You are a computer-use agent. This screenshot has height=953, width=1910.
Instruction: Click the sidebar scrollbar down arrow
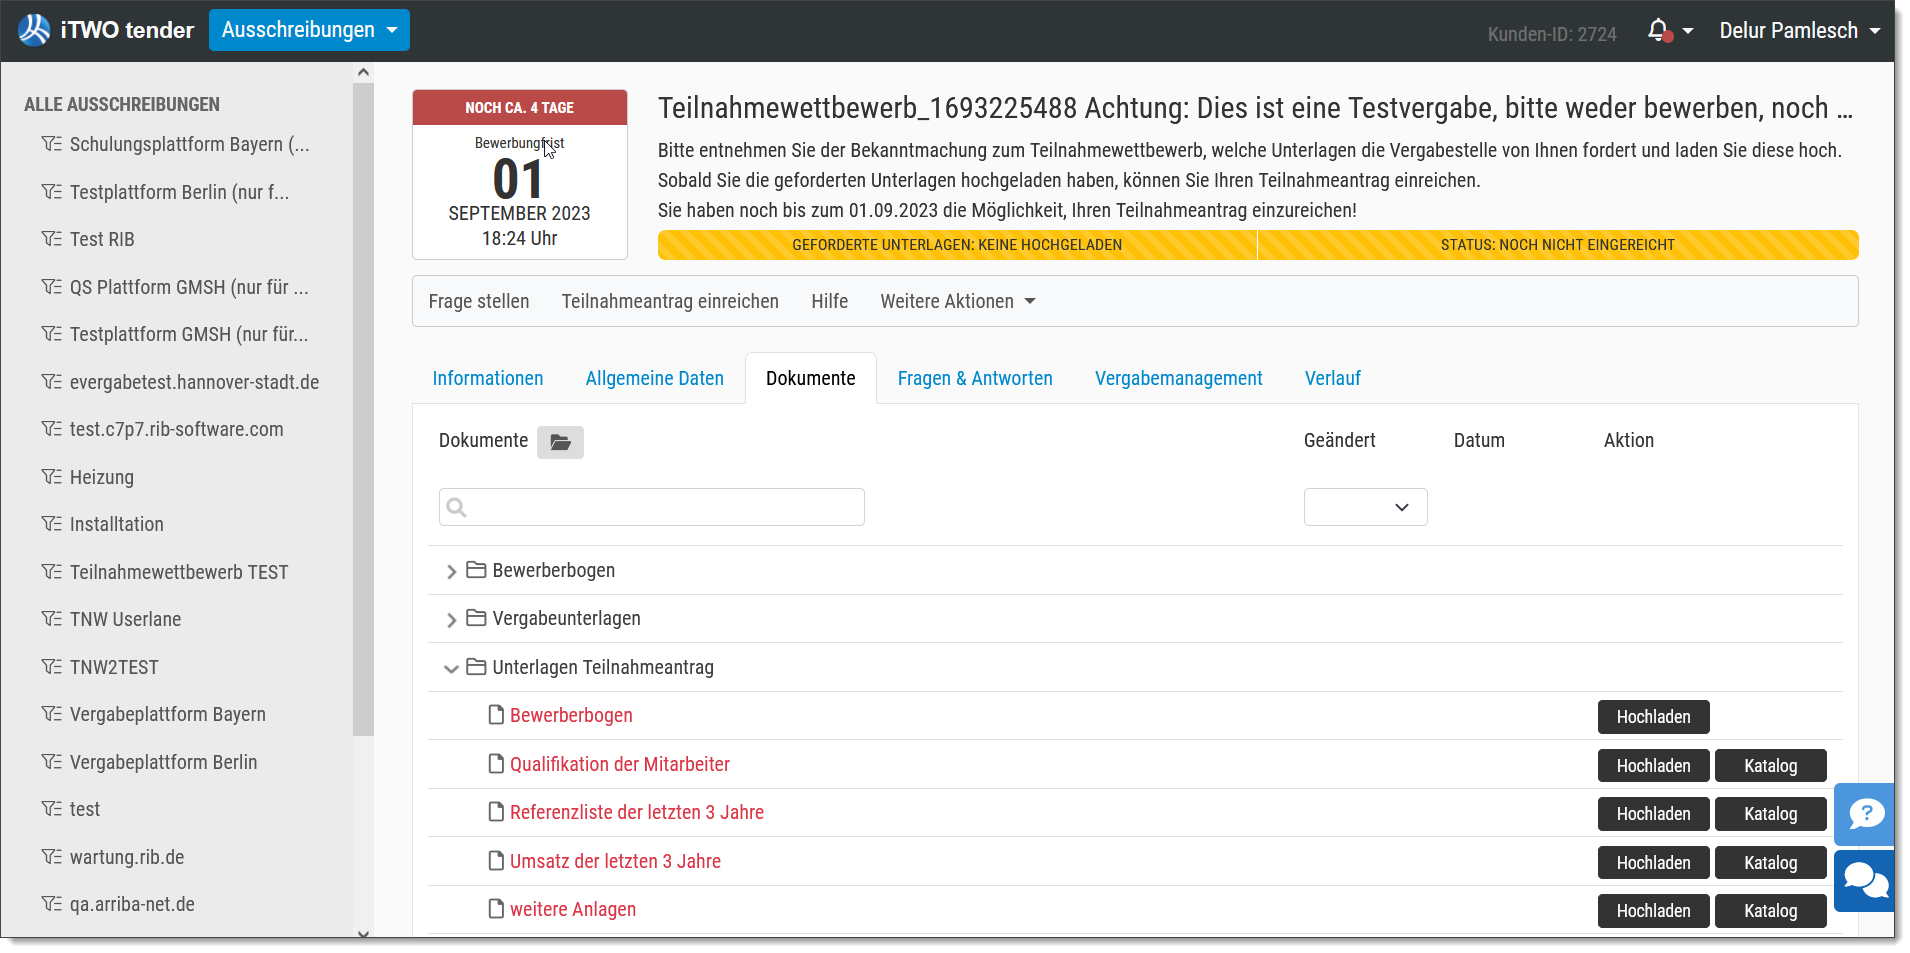(363, 934)
